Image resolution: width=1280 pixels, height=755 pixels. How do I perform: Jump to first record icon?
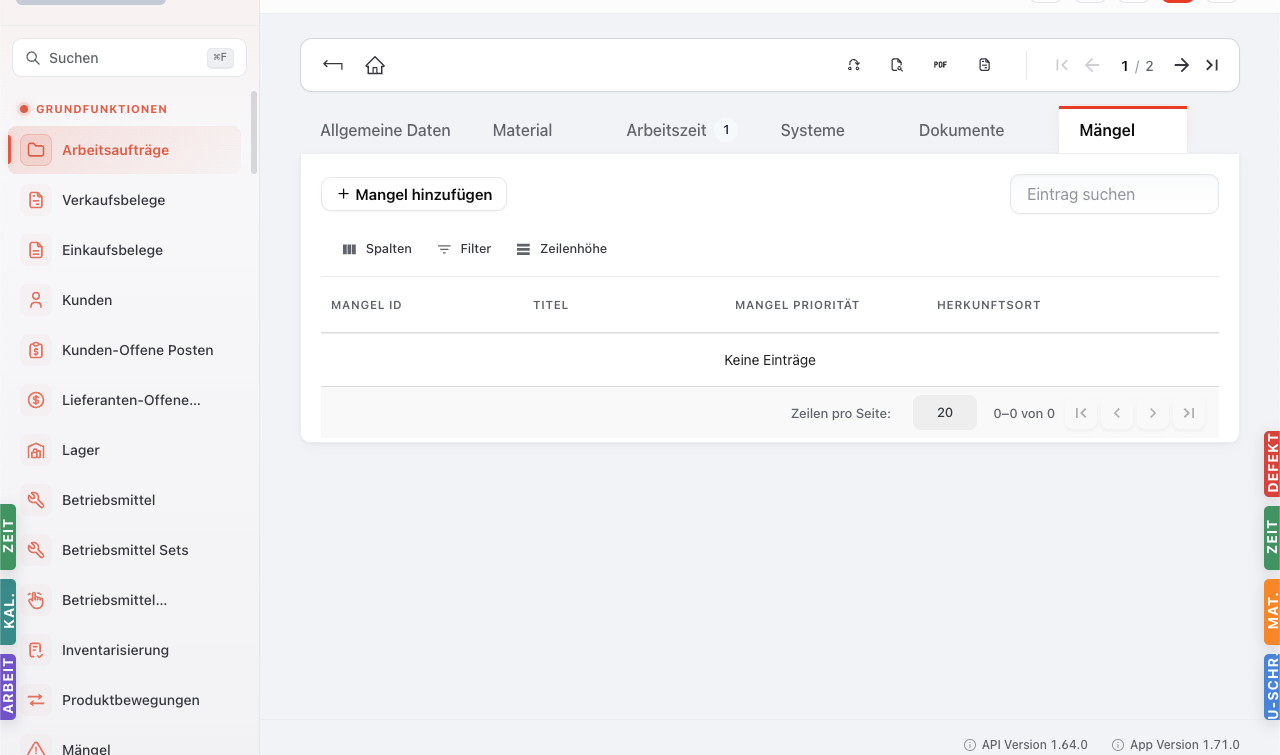(x=1062, y=65)
